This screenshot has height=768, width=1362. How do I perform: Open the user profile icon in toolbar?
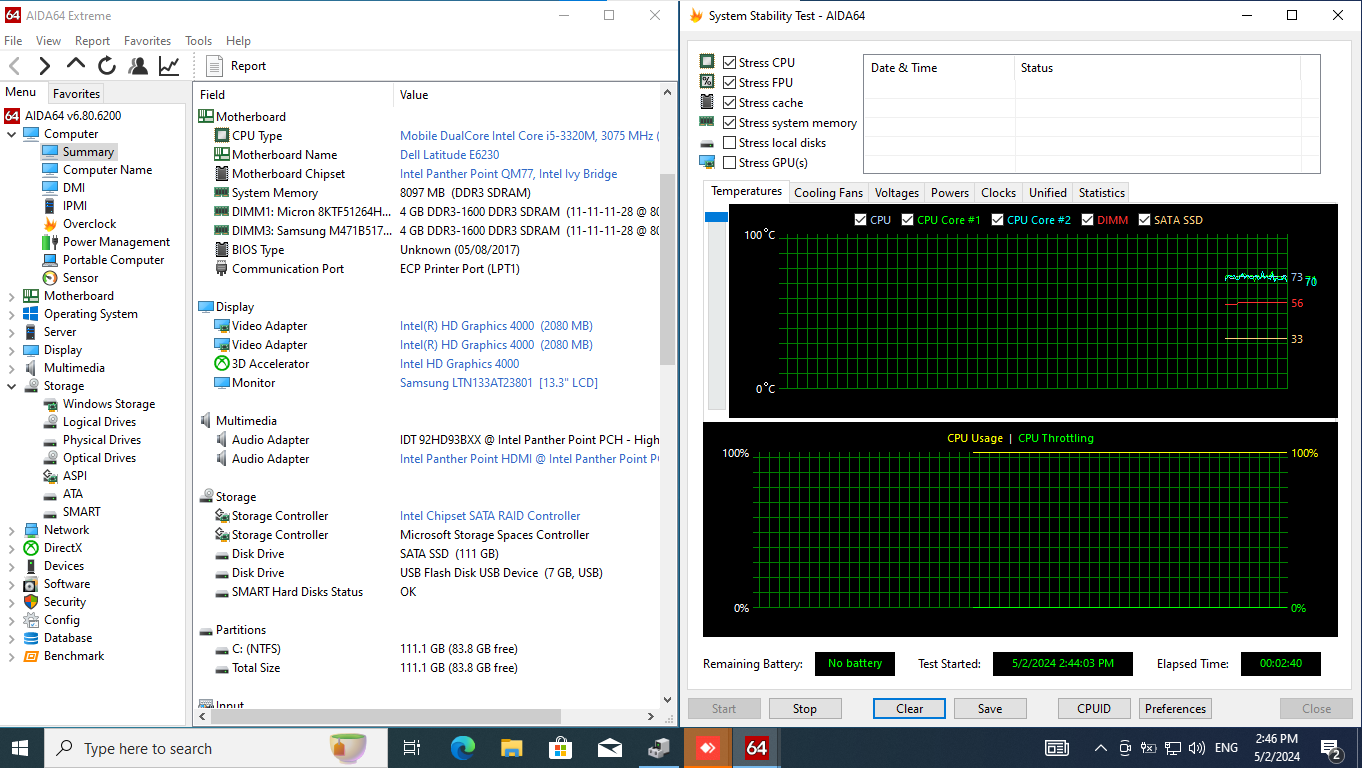click(138, 66)
